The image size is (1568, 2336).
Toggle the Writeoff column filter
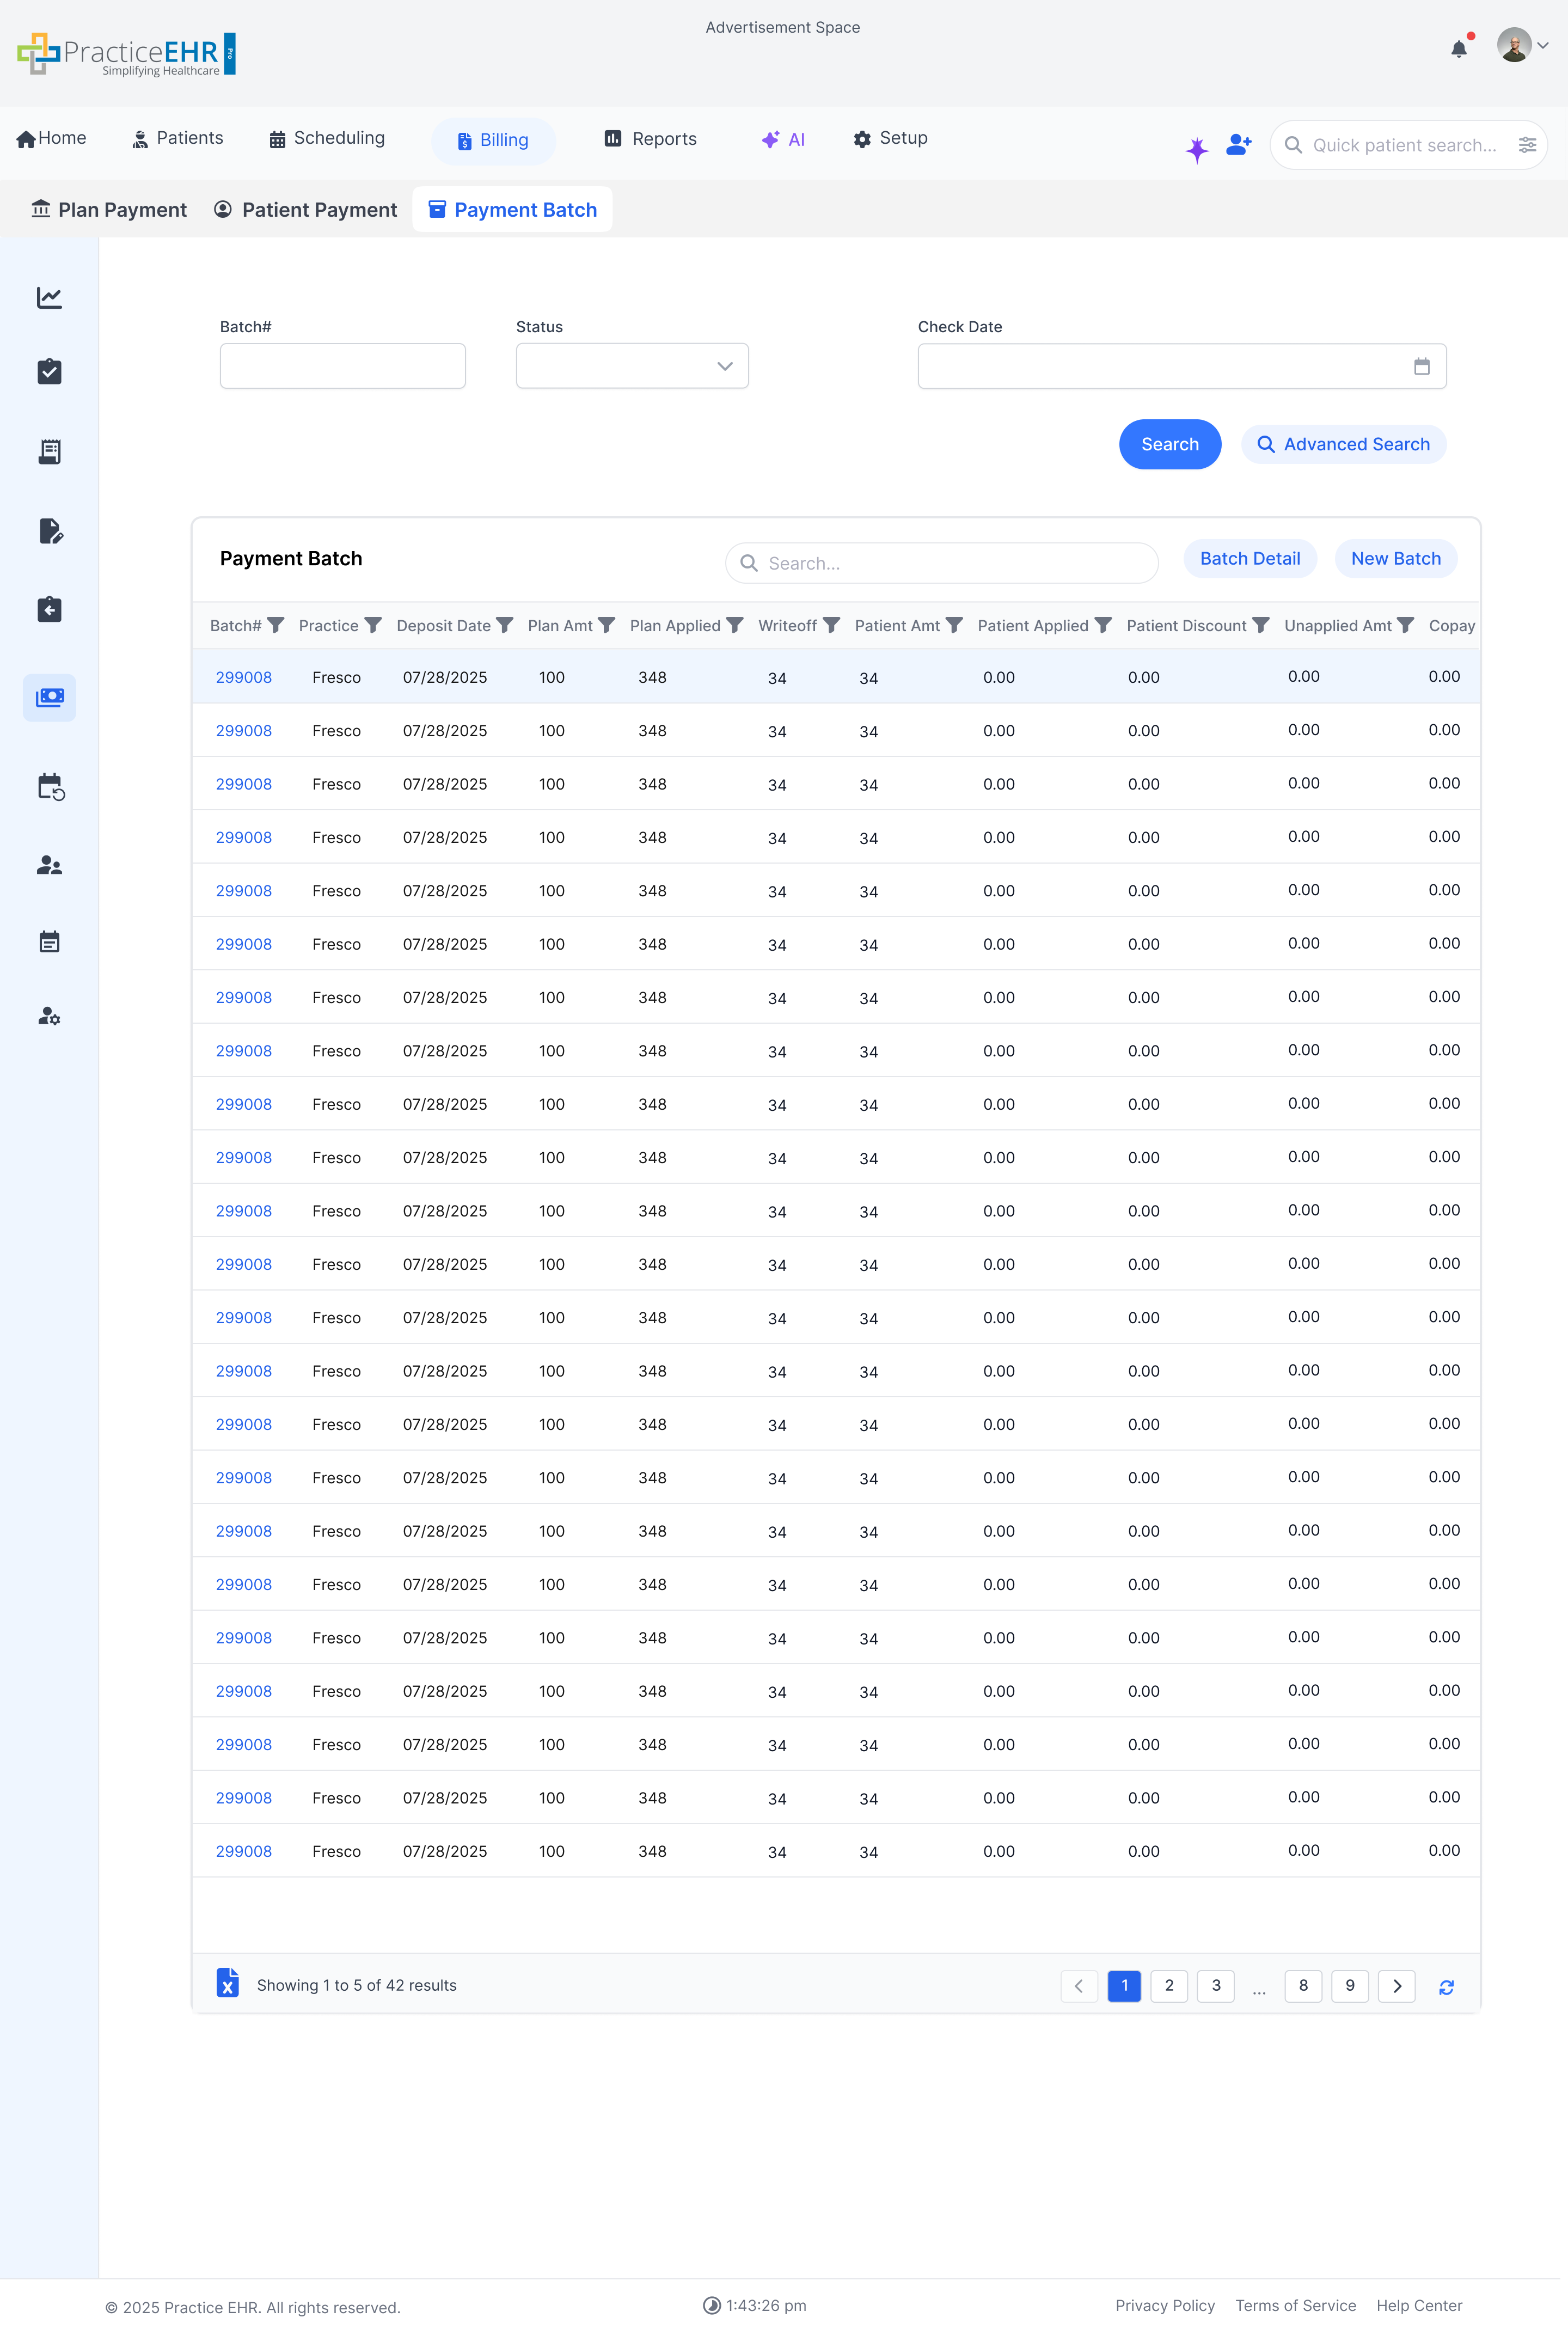coord(831,625)
